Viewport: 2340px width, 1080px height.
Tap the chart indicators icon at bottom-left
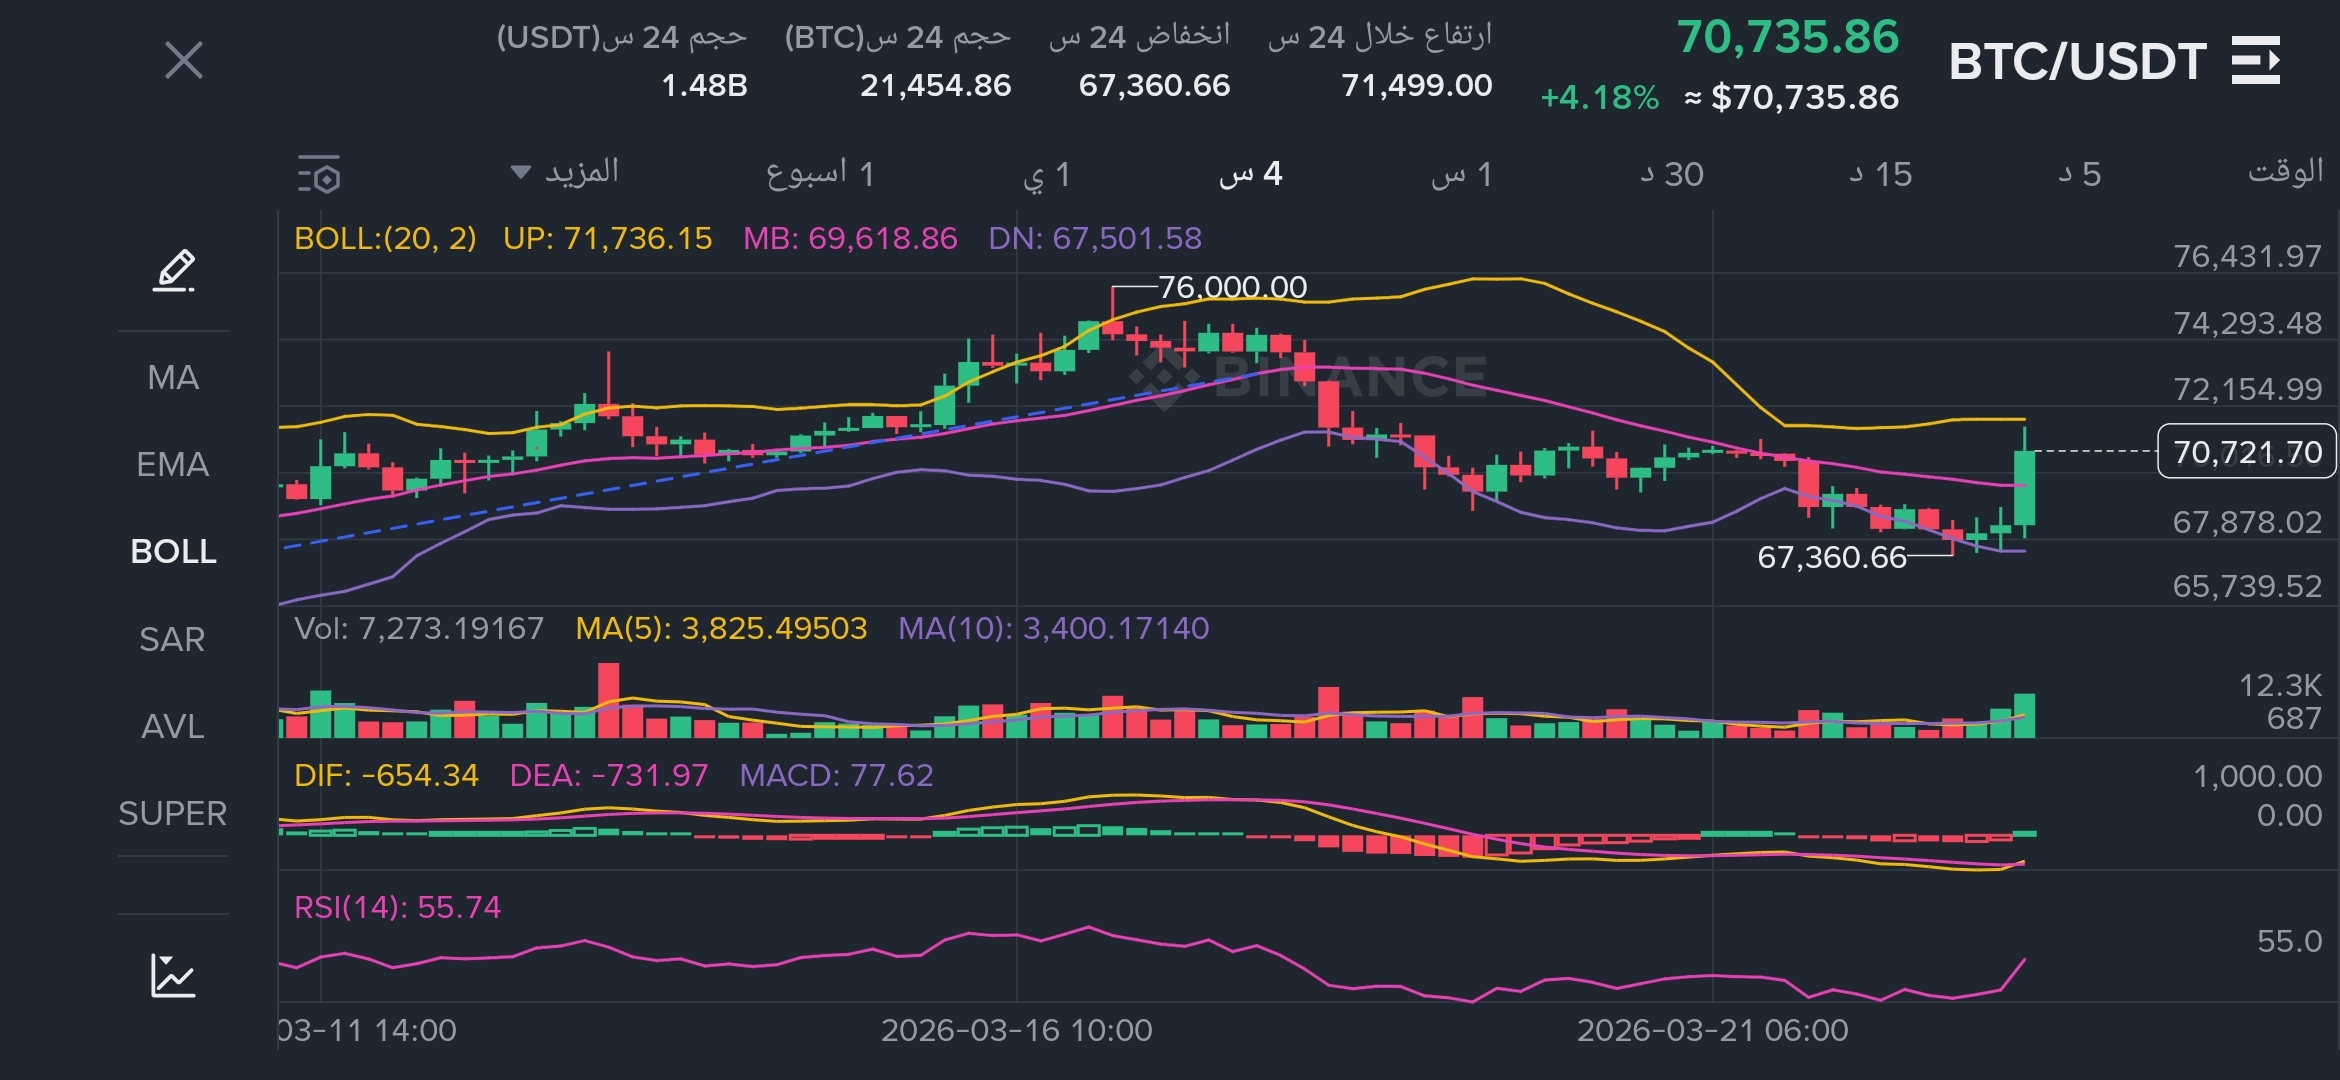click(x=173, y=975)
